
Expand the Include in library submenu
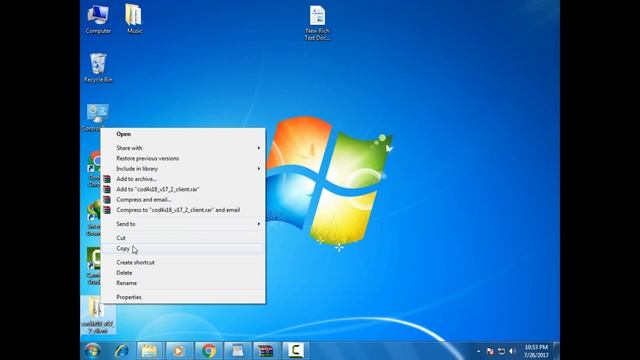coord(183,169)
